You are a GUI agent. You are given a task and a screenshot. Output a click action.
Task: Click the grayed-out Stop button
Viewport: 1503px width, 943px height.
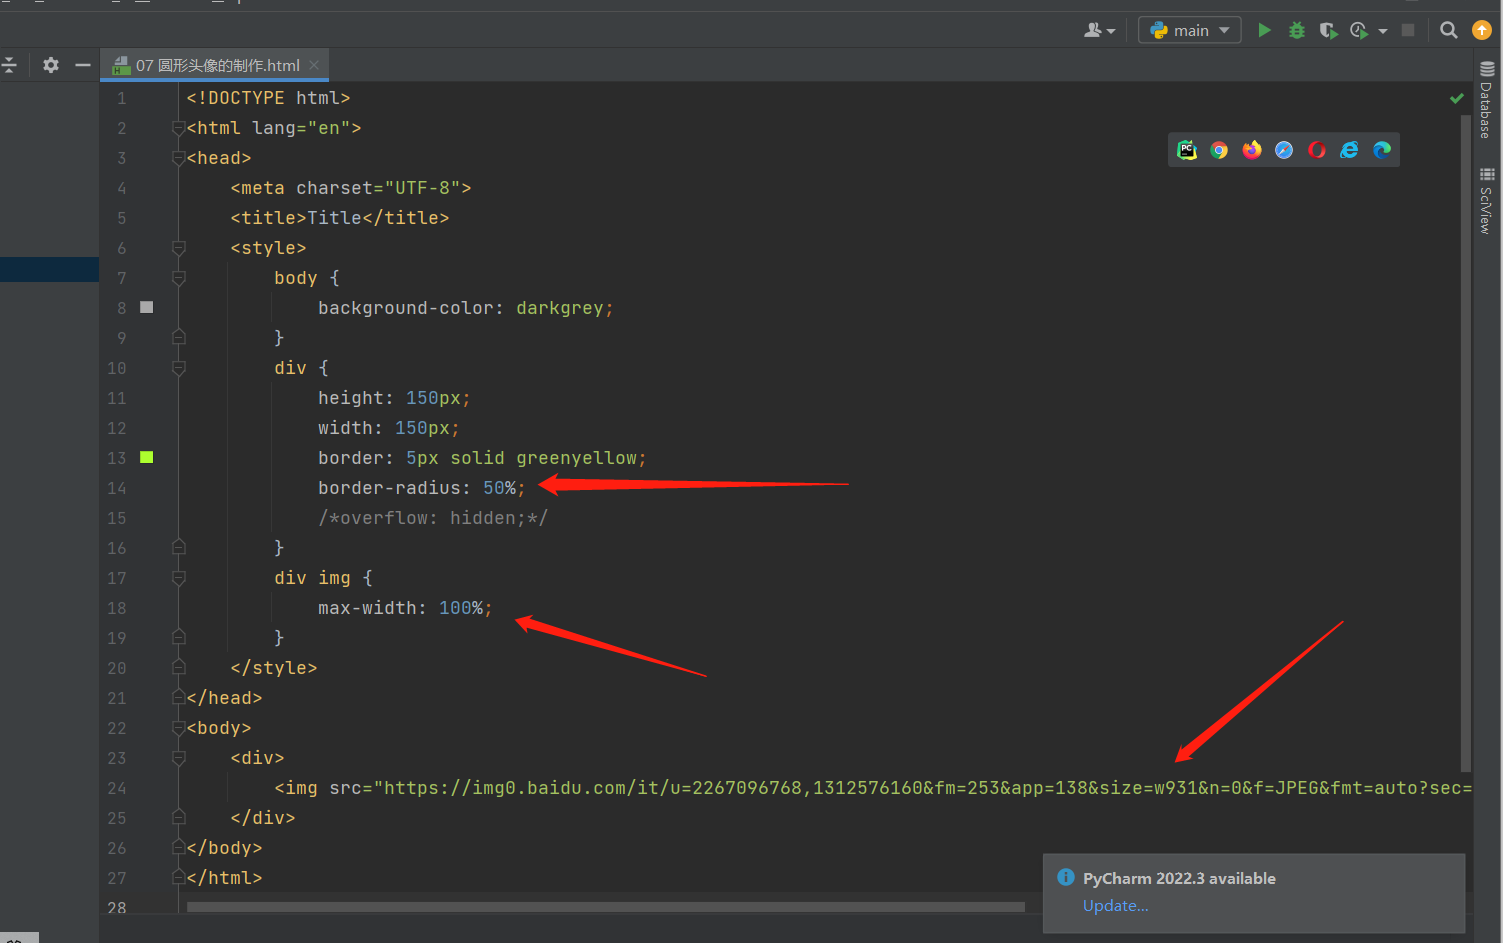click(x=1408, y=30)
